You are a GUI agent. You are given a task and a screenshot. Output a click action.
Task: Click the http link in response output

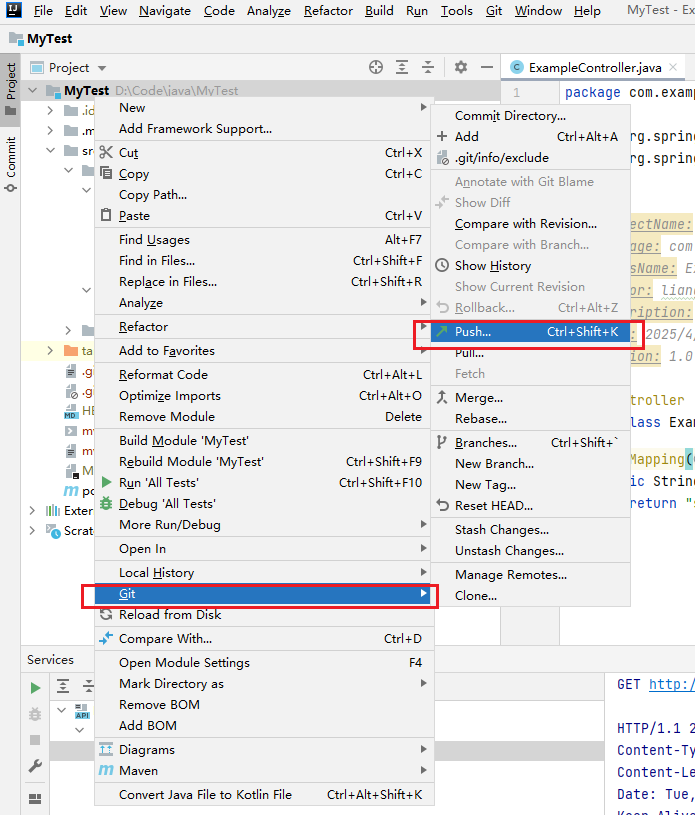(x=672, y=684)
